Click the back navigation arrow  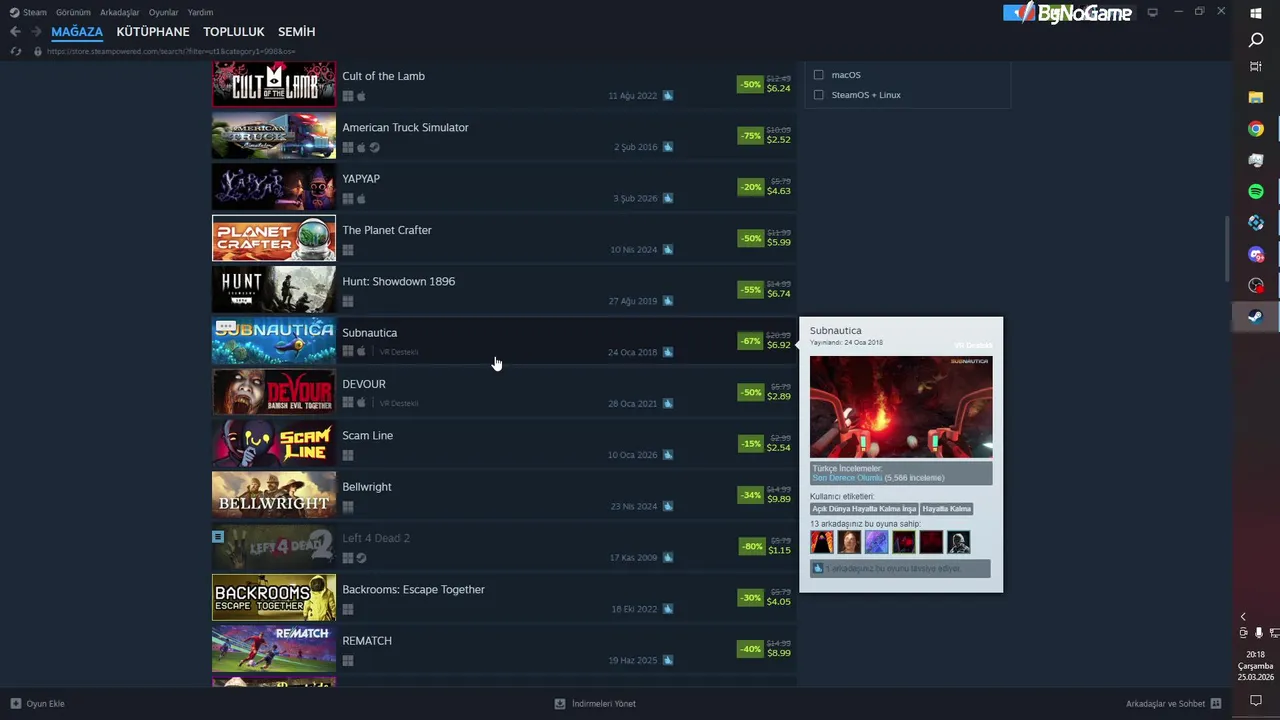[x=15, y=32]
